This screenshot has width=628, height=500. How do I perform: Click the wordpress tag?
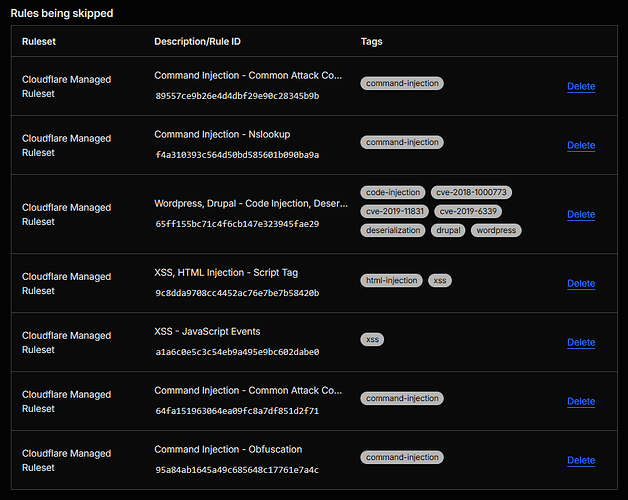coord(496,230)
